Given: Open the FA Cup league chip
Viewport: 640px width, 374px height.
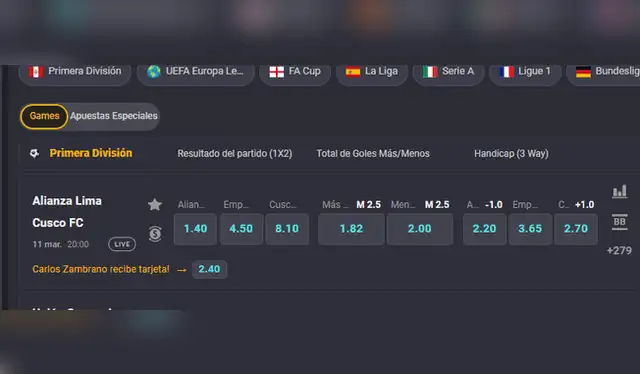Looking at the screenshot, I should [295, 72].
